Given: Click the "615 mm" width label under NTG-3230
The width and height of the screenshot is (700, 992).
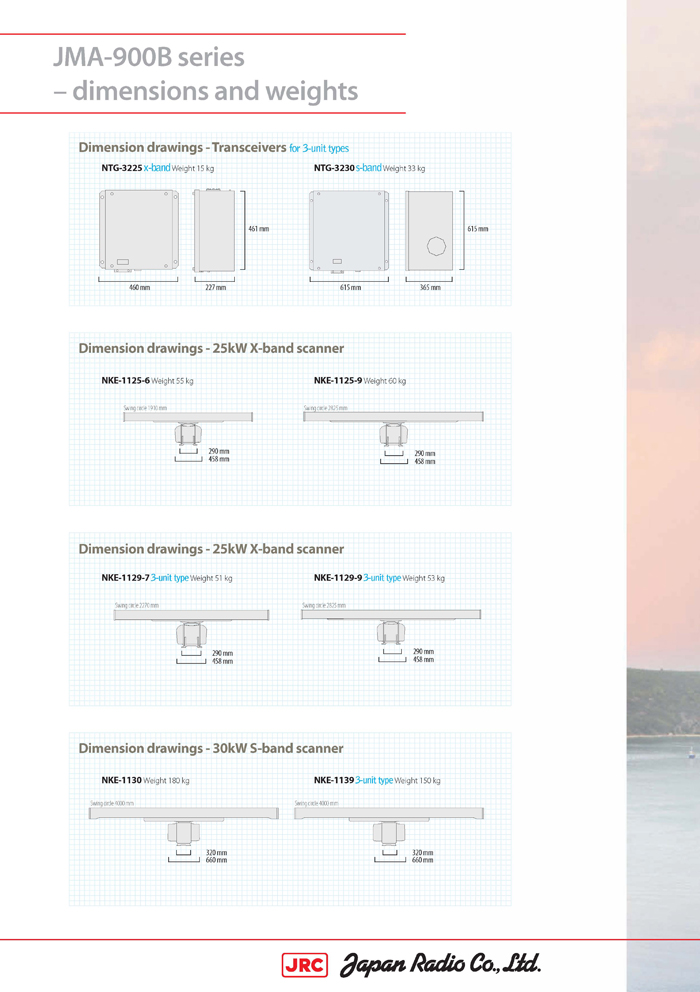Looking at the screenshot, I should point(351,287).
